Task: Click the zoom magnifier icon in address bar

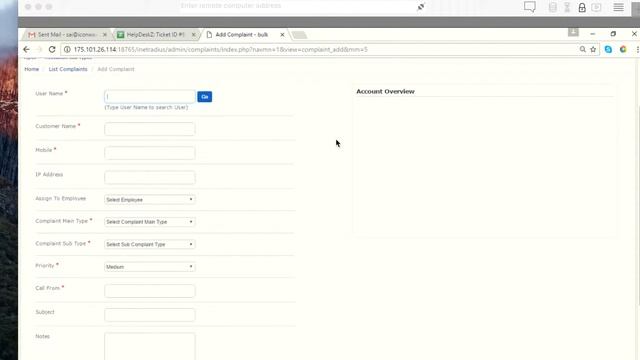Action: click(582, 49)
